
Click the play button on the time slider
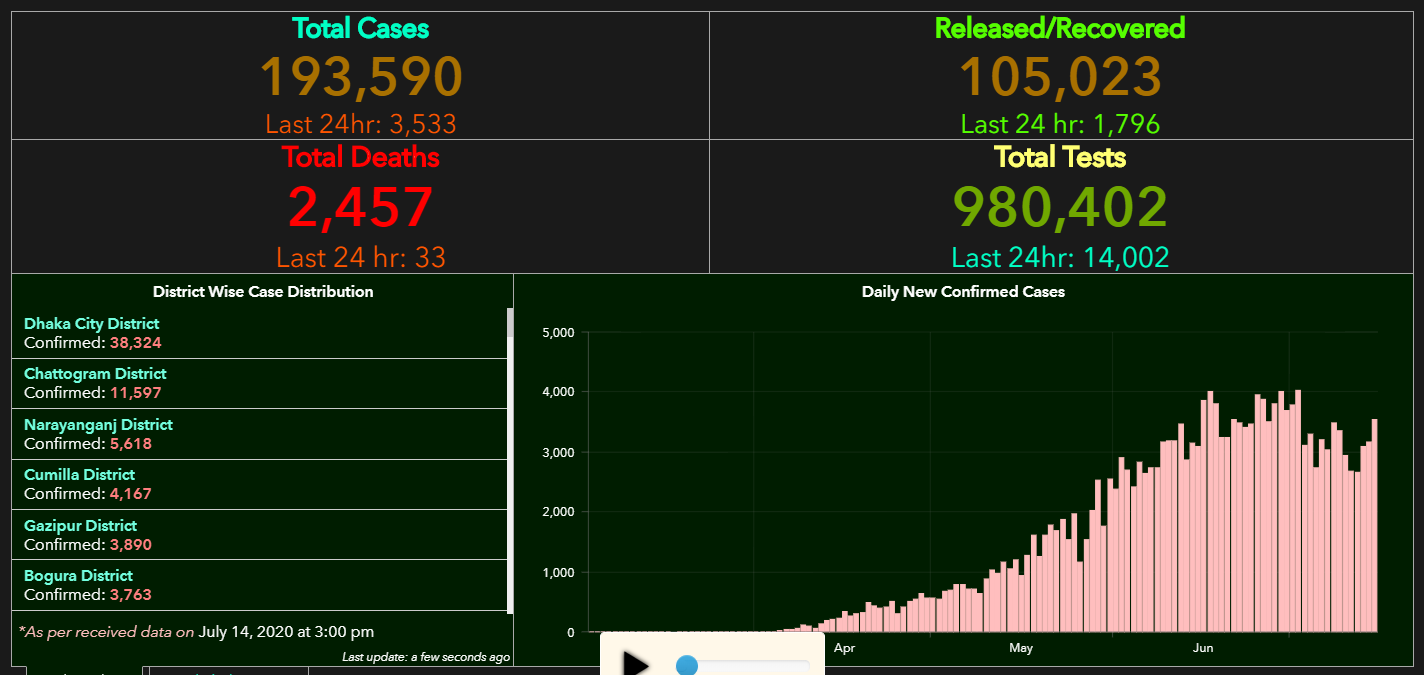(x=635, y=664)
